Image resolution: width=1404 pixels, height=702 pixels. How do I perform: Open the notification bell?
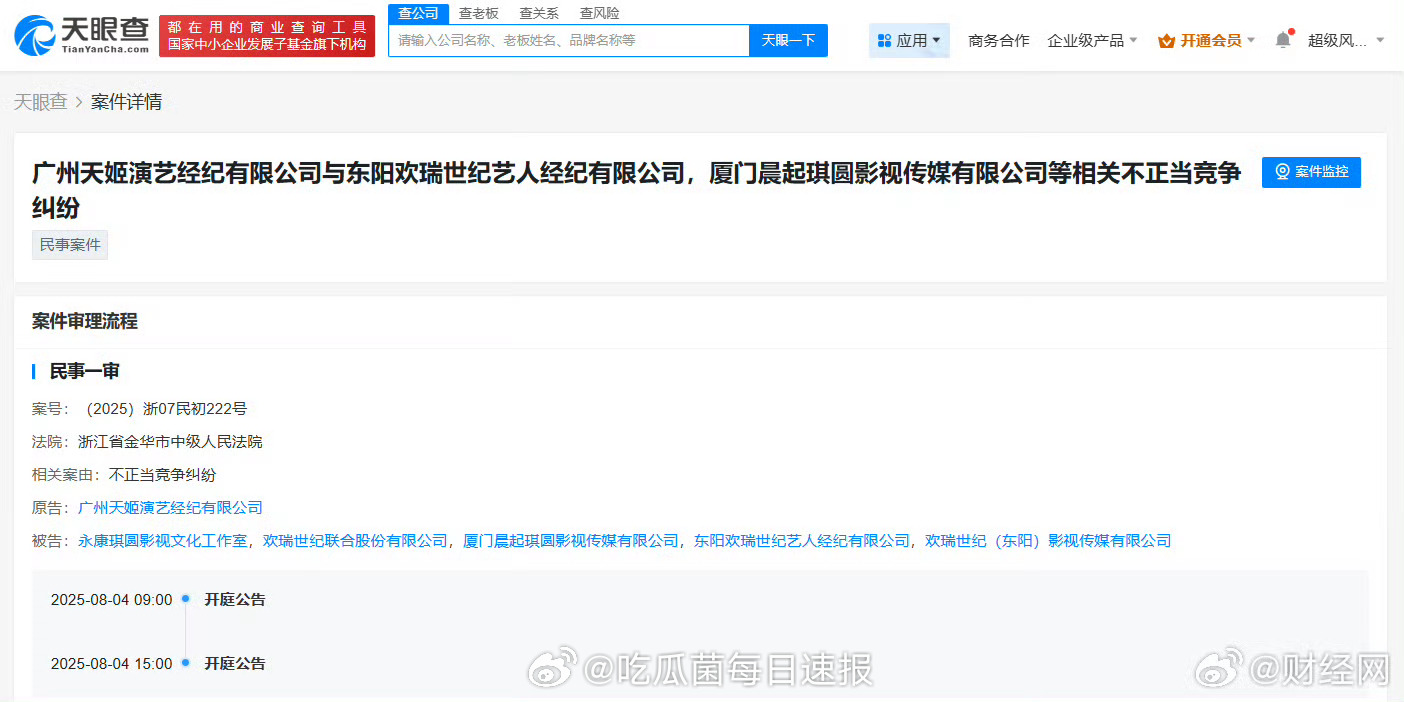tap(1282, 40)
